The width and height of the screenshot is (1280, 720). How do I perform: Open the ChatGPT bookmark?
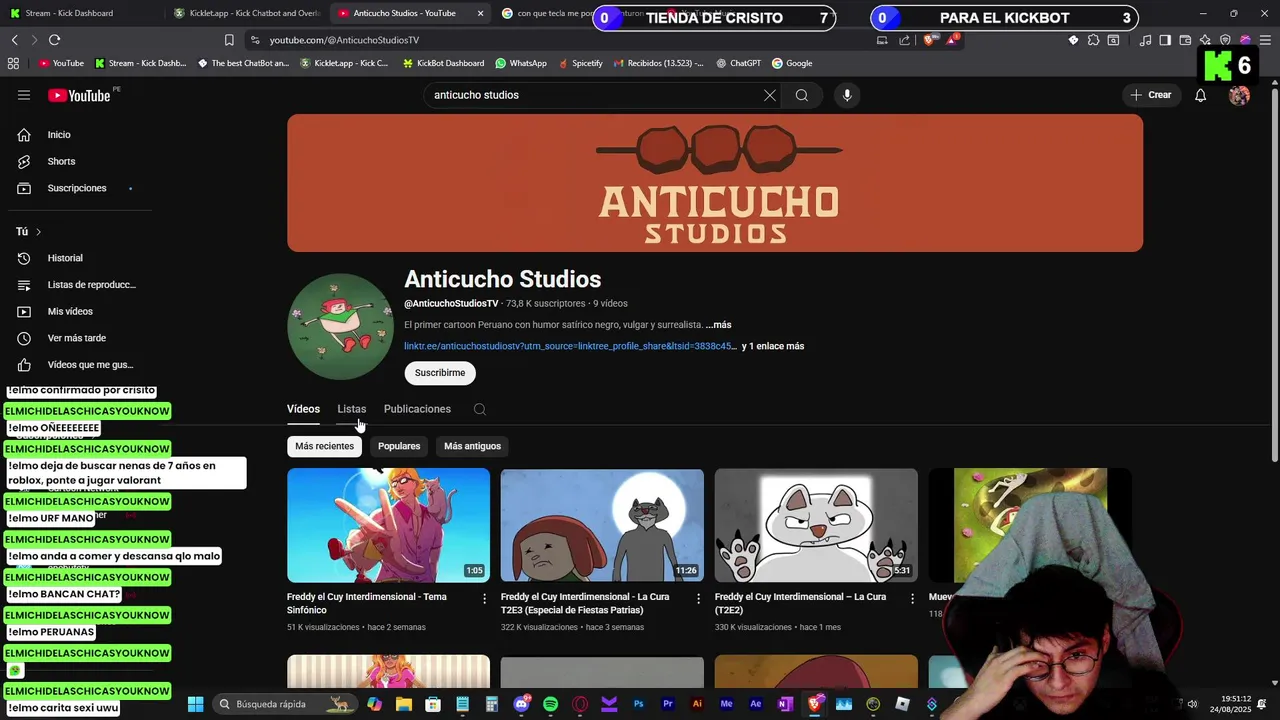738,63
